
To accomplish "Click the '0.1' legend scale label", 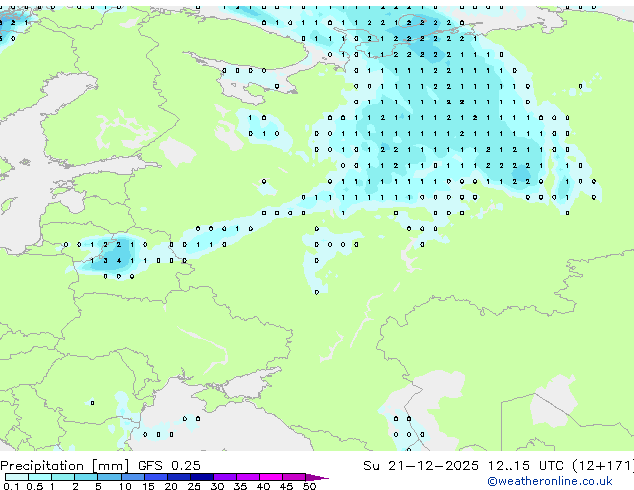I will (x=11, y=486).
